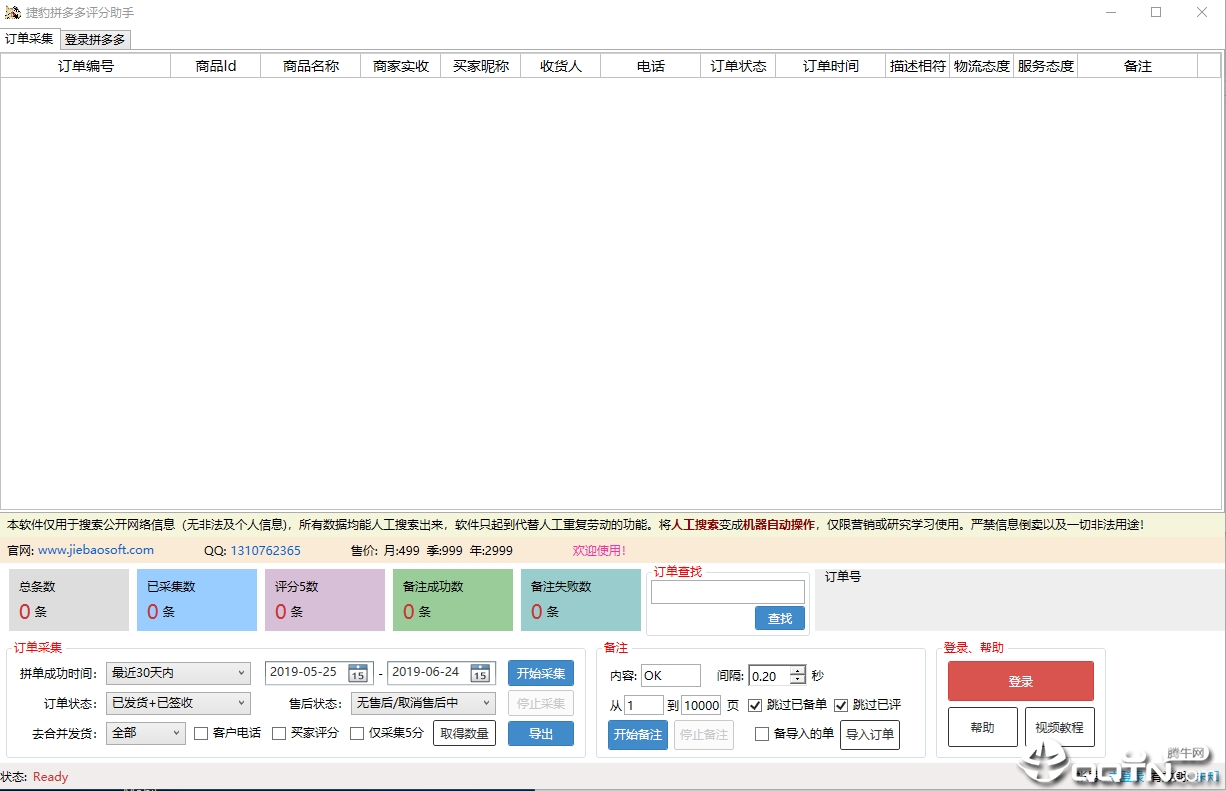
Task: Click 帮助 button
Action: tap(983, 727)
